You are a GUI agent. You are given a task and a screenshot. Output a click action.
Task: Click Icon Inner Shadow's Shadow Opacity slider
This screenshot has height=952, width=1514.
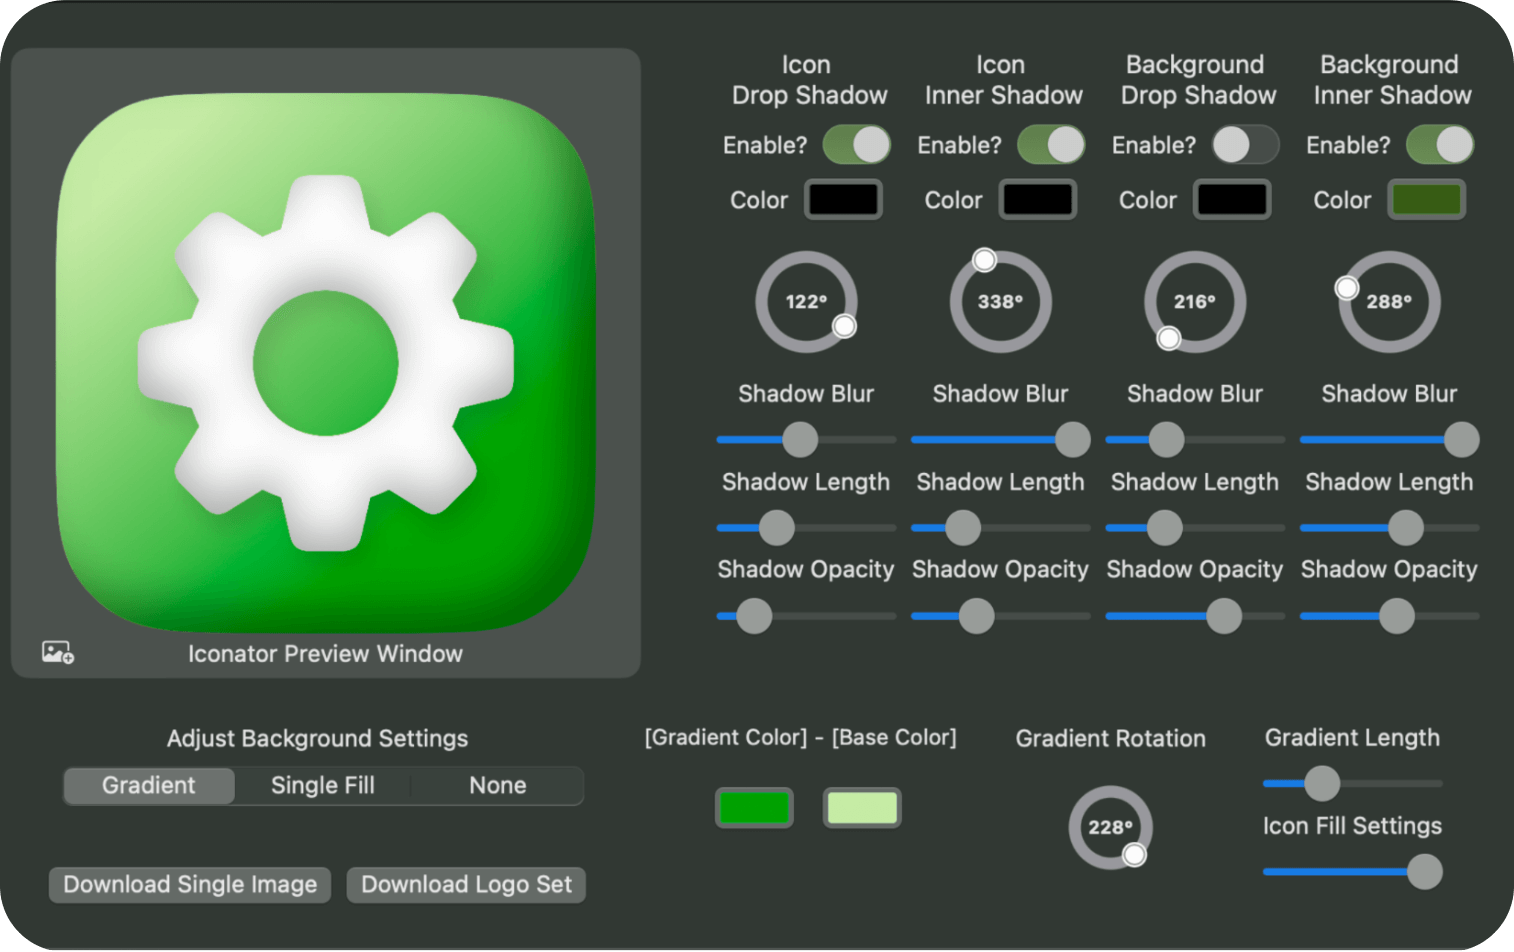[1001, 616]
